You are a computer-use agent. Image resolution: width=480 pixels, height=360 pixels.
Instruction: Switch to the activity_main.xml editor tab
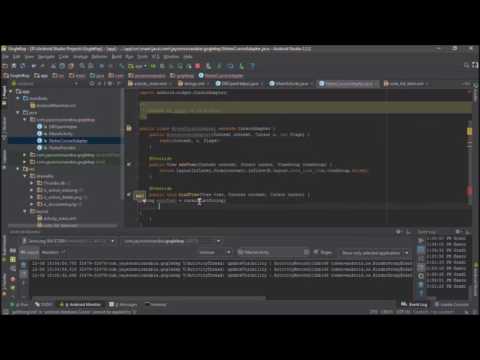tap(150, 84)
